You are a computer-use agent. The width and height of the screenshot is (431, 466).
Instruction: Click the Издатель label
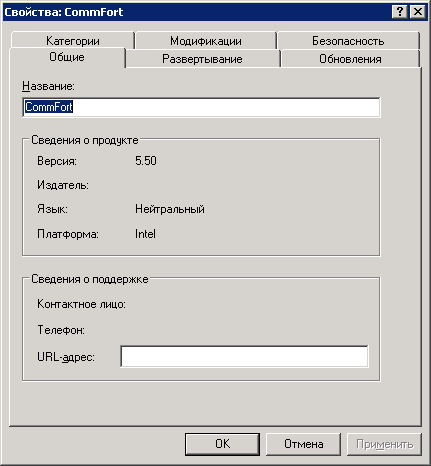point(63,185)
